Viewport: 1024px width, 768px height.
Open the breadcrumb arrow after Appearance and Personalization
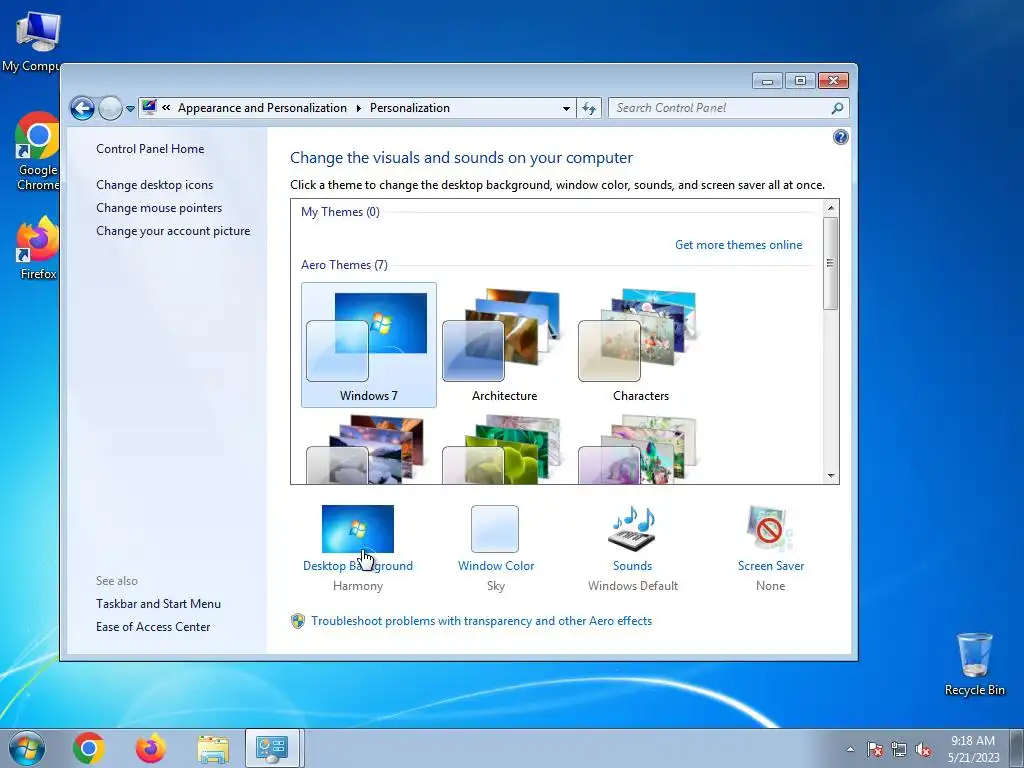[x=359, y=108]
